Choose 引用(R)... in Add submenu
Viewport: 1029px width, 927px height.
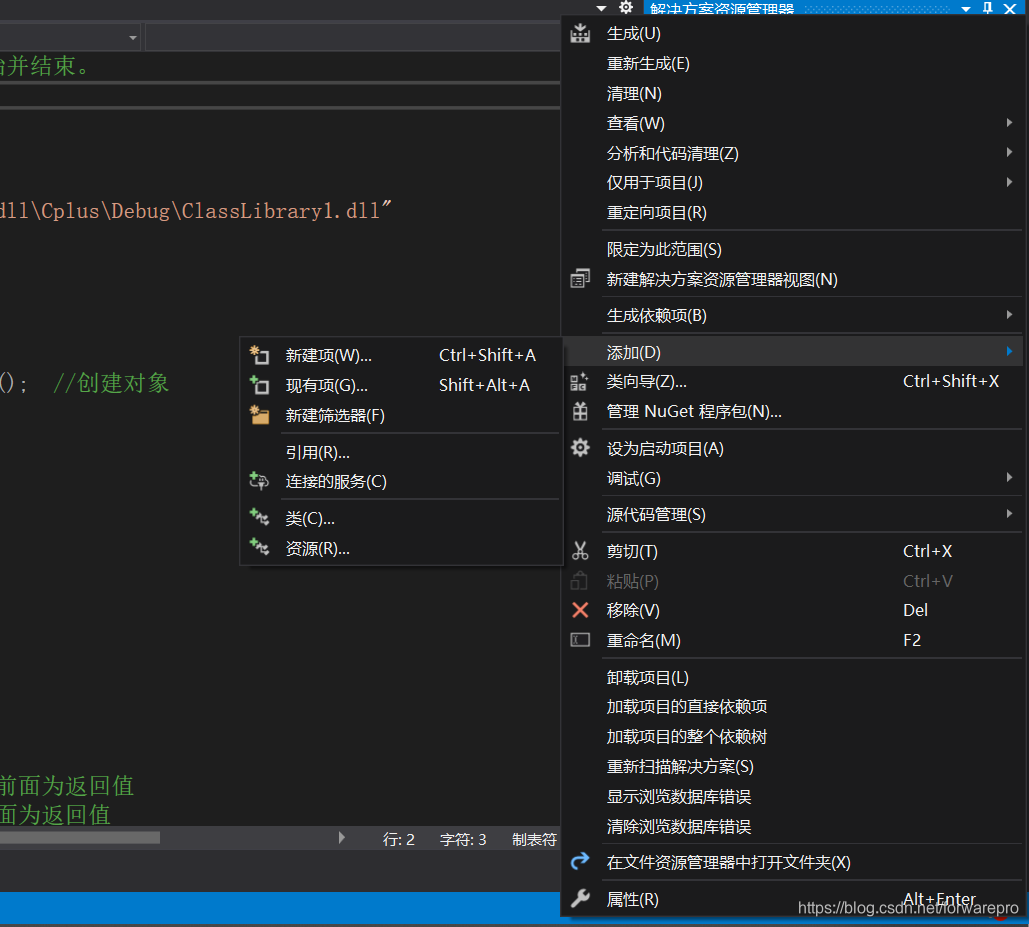(x=318, y=452)
